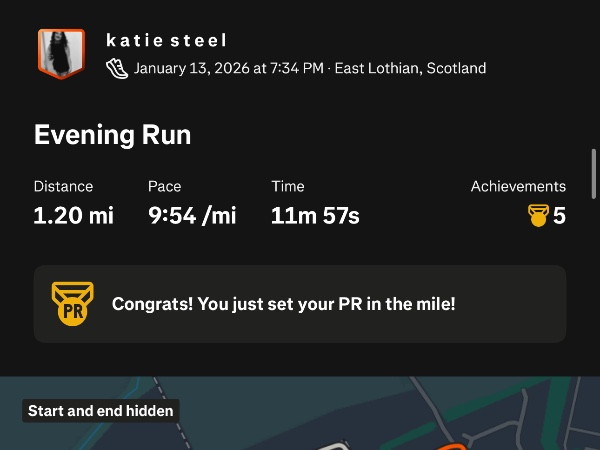
Task: Click katie steel's profile avatar
Action: coord(61,53)
